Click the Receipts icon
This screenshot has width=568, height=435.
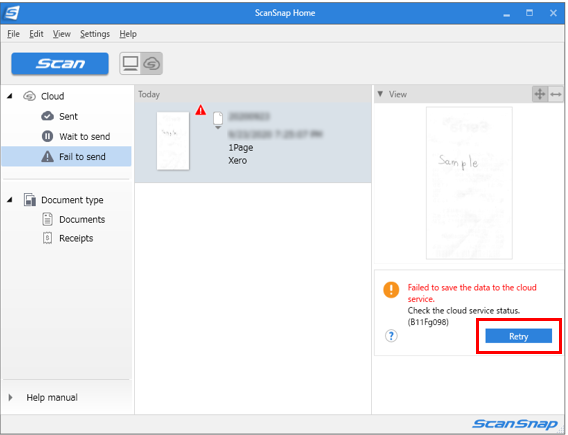(x=47, y=238)
